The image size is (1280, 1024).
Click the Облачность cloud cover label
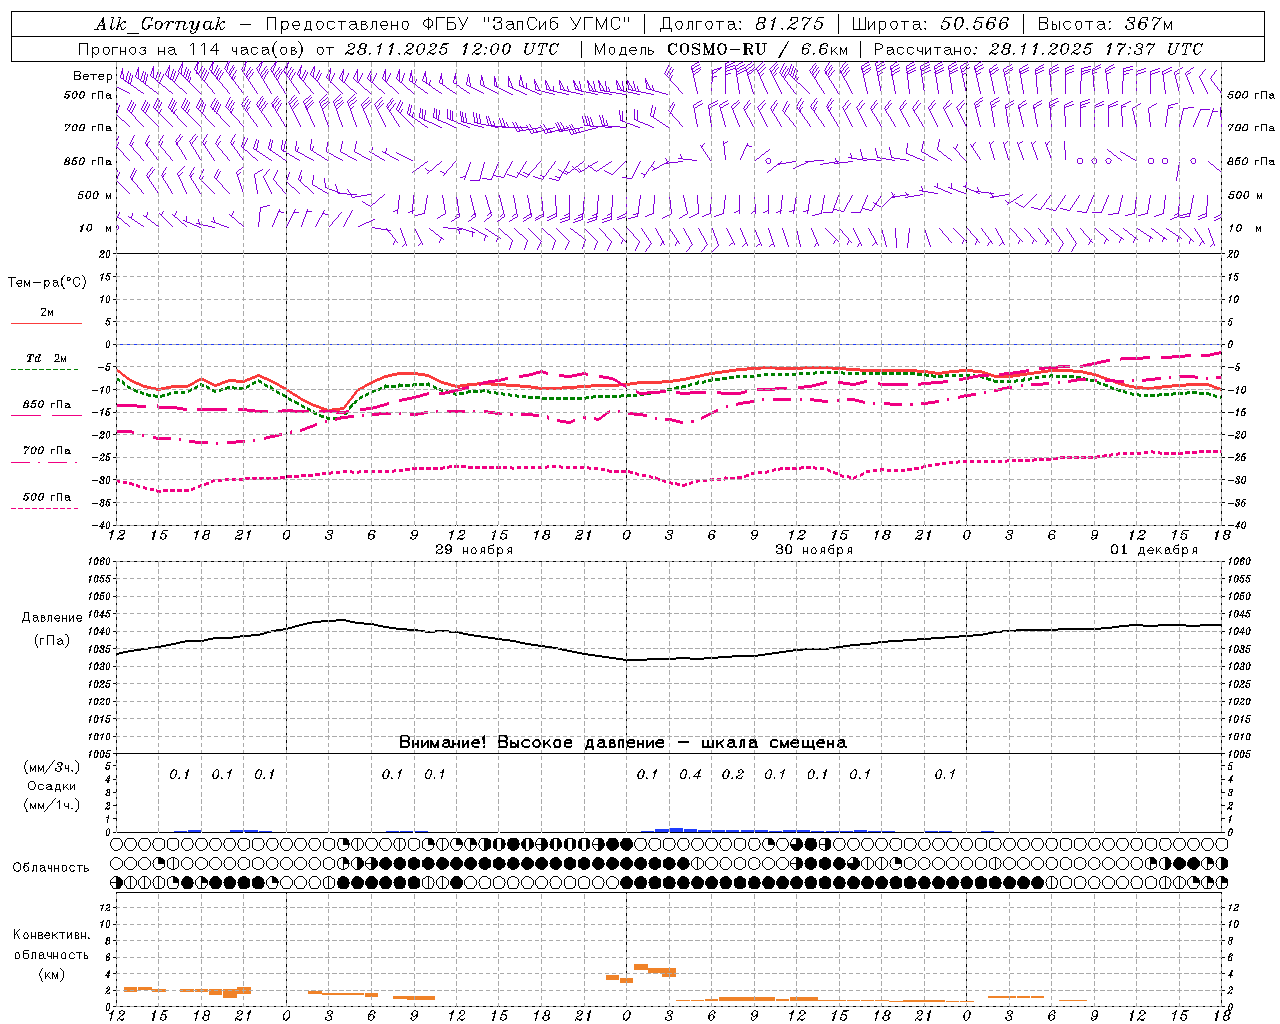coord(51,868)
